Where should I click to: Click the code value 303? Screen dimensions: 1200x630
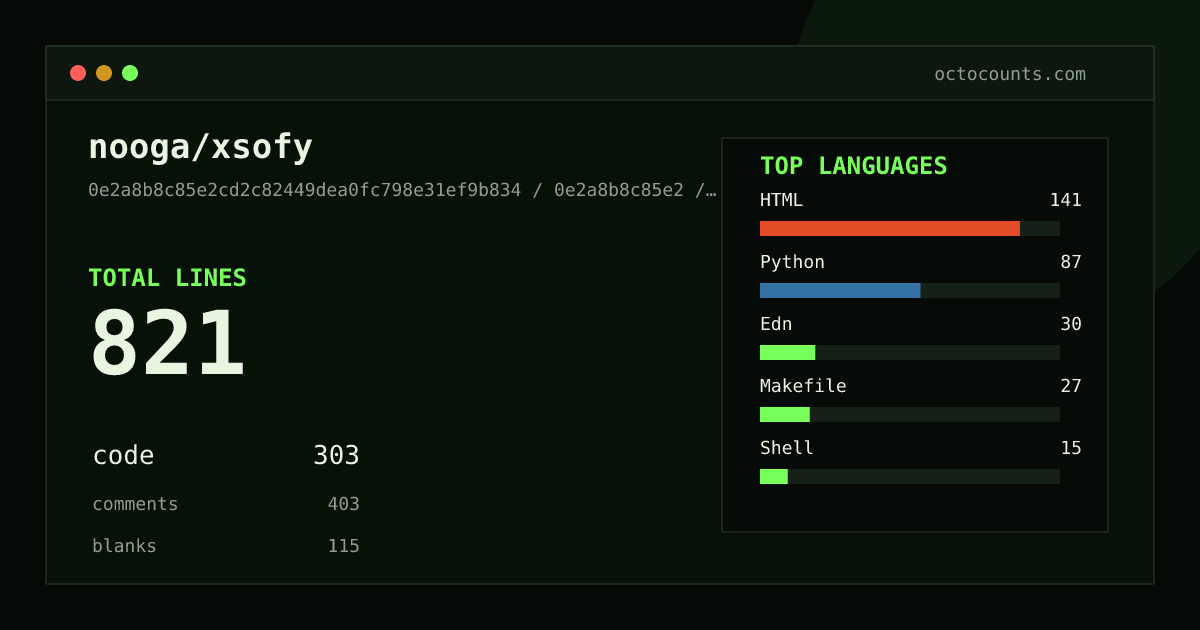(x=336, y=456)
